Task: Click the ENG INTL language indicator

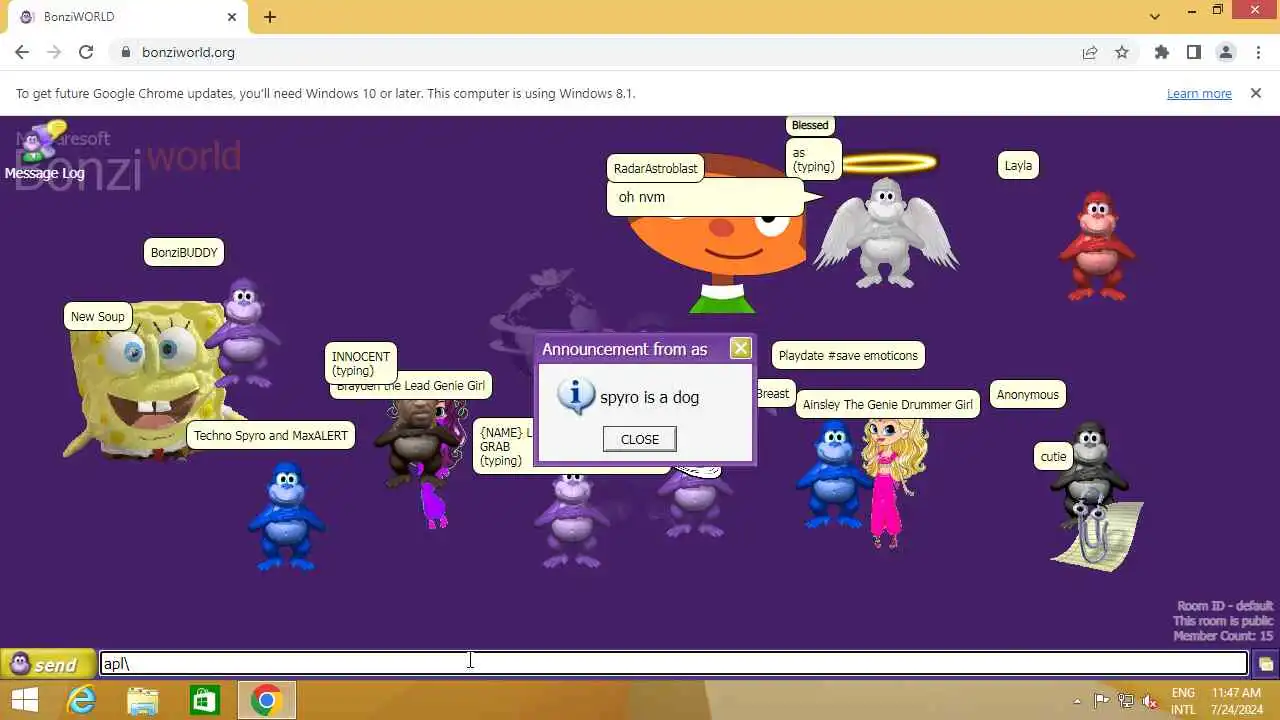Action: tap(1183, 701)
